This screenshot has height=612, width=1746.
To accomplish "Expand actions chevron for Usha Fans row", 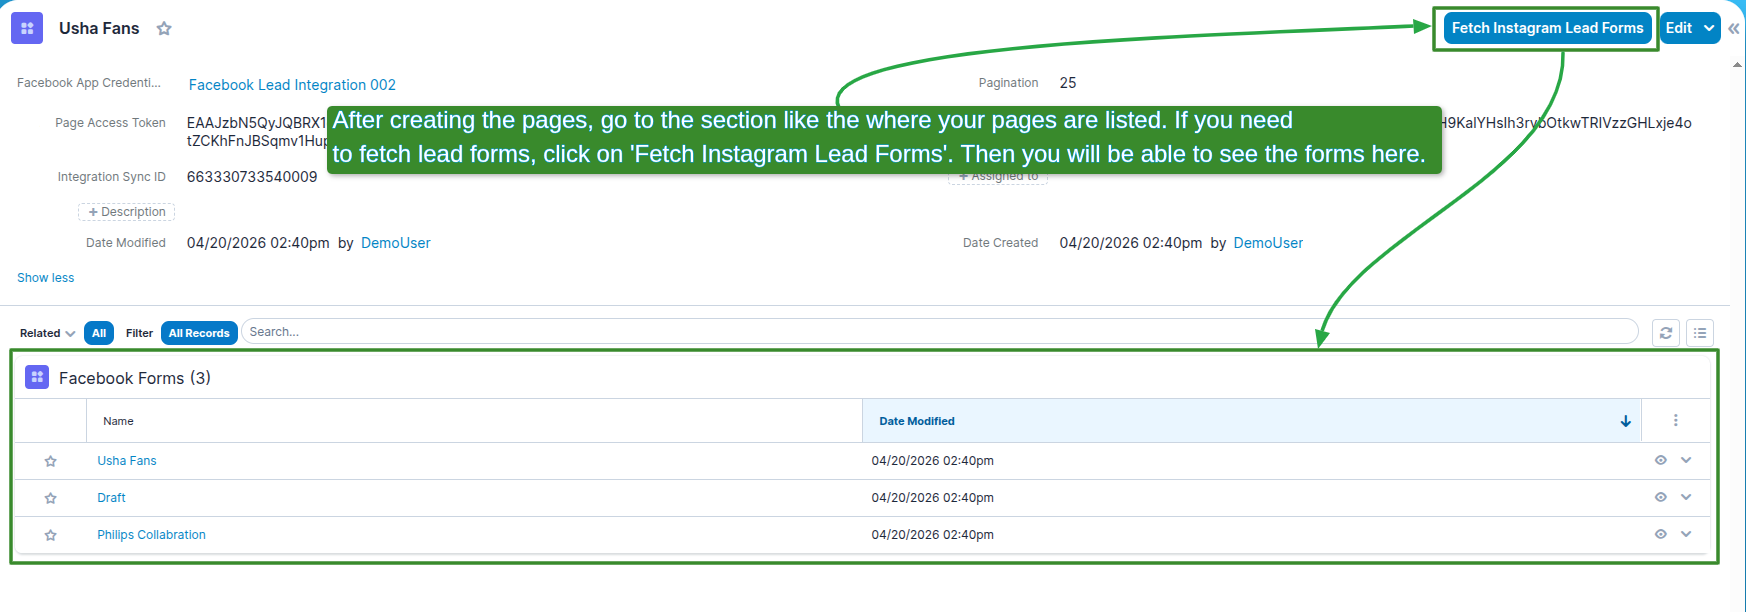I will click(x=1686, y=460).
